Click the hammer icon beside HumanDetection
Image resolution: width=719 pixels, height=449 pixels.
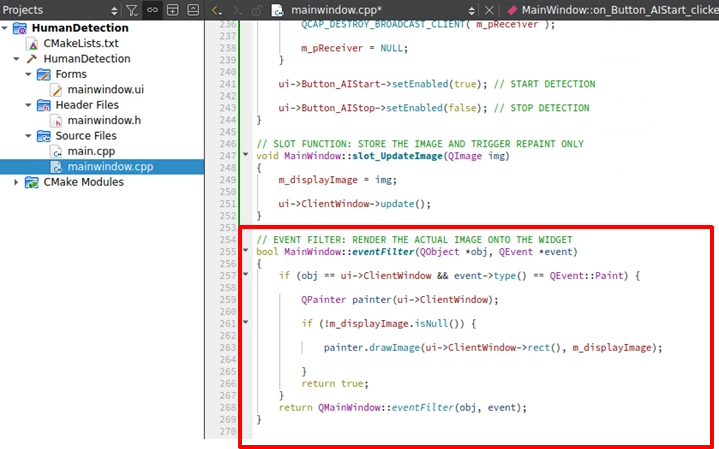(32, 59)
